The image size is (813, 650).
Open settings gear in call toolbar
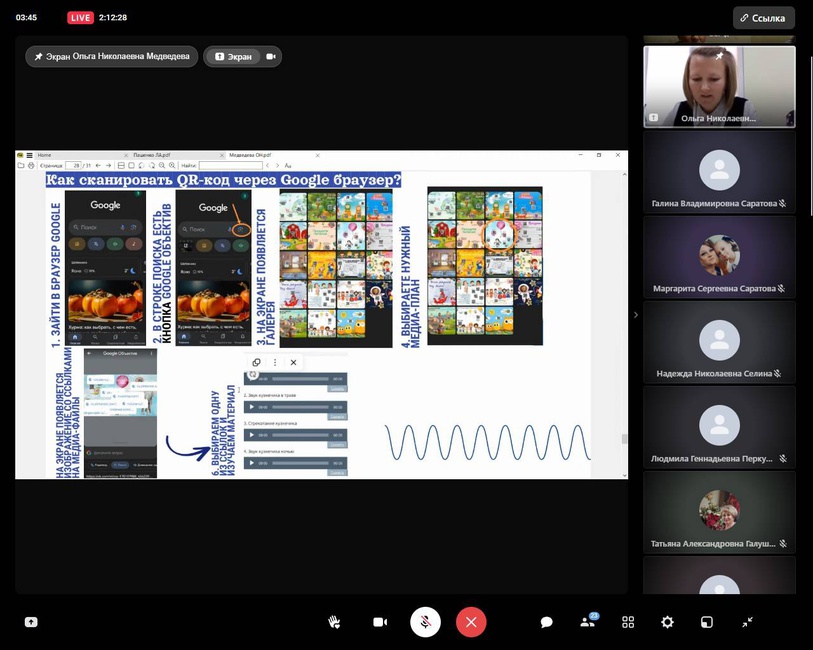click(667, 621)
